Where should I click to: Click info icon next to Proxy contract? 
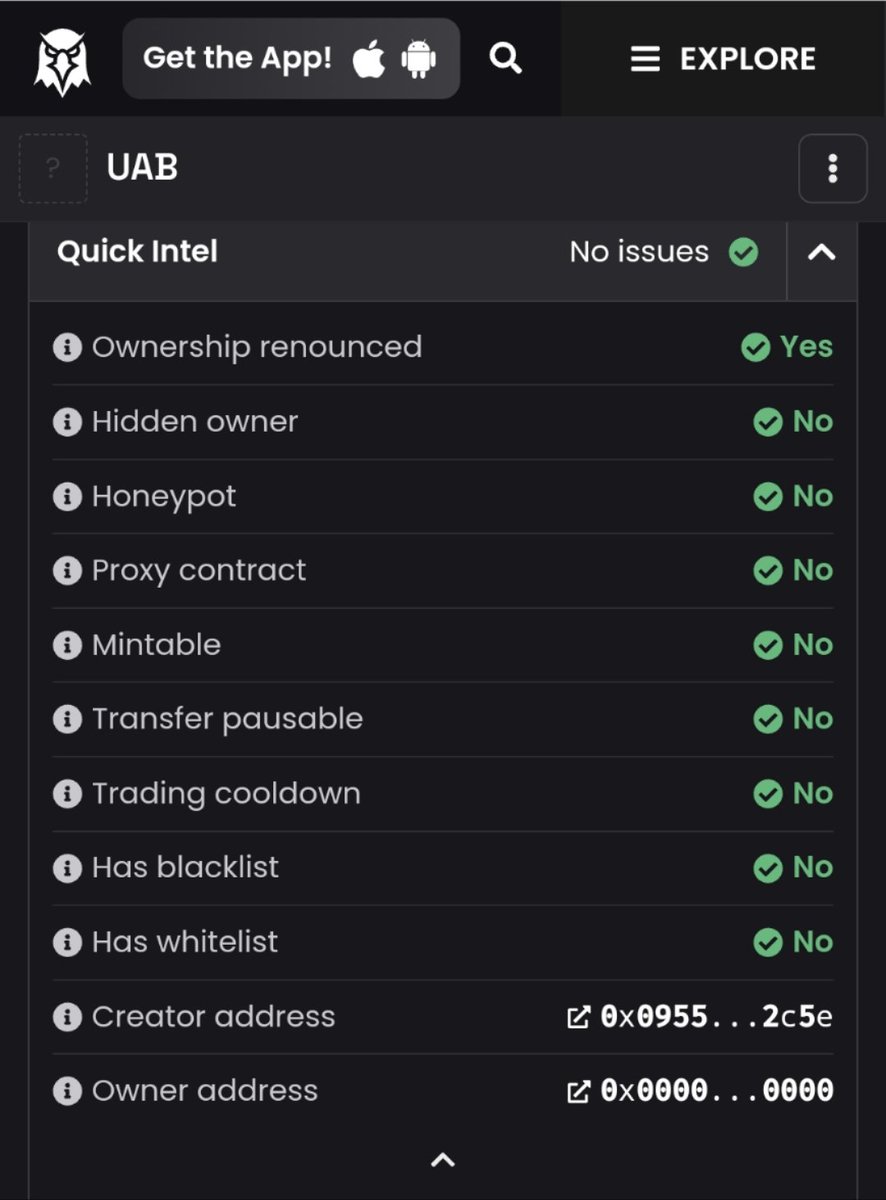point(67,571)
